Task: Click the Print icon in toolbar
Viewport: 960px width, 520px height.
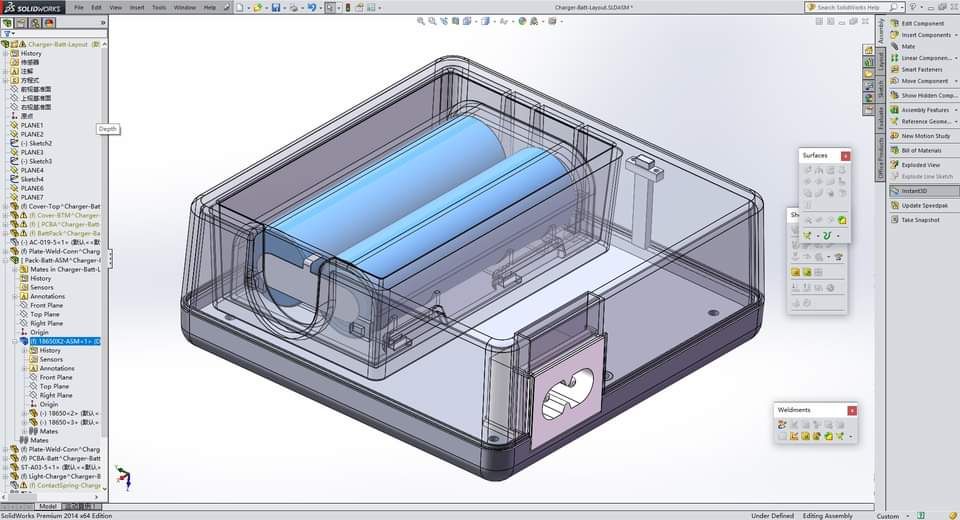Action: [294, 7]
